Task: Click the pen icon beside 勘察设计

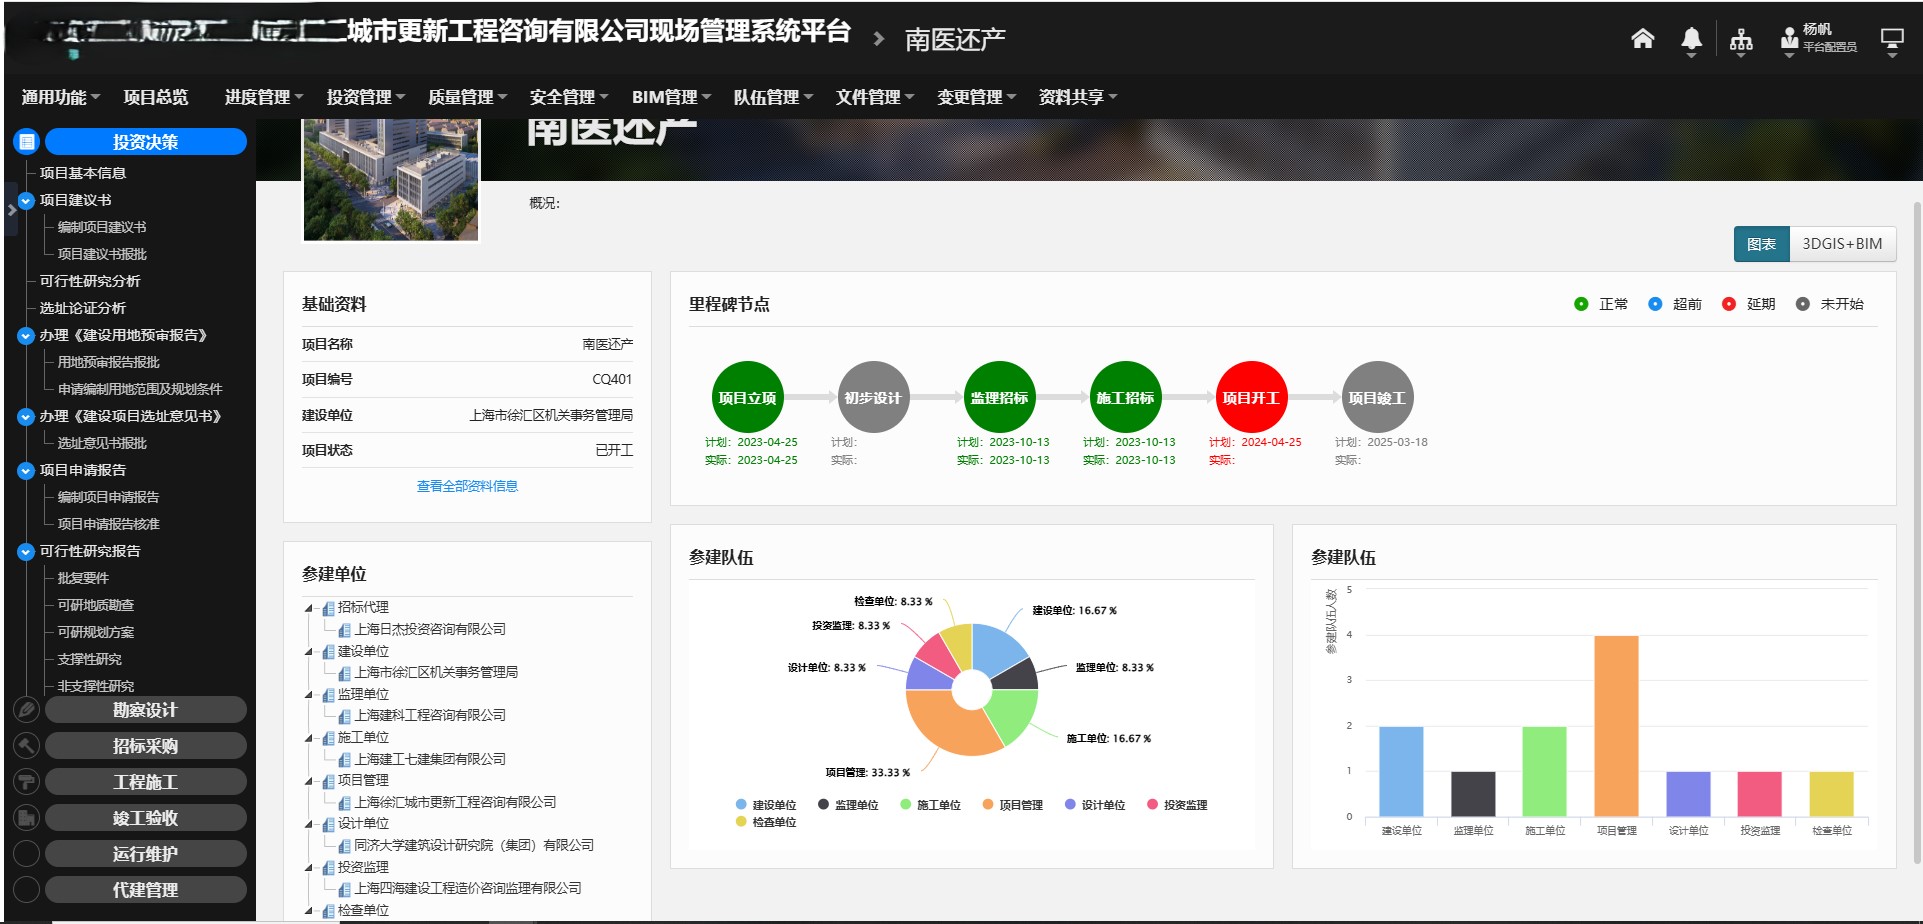Action: pyautogui.click(x=26, y=710)
